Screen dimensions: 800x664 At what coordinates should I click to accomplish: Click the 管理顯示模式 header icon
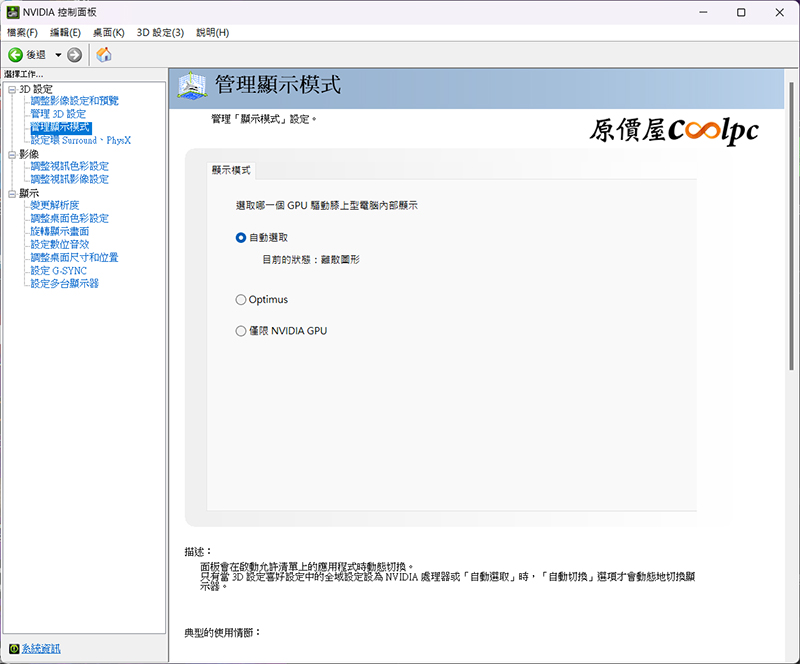click(x=192, y=85)
